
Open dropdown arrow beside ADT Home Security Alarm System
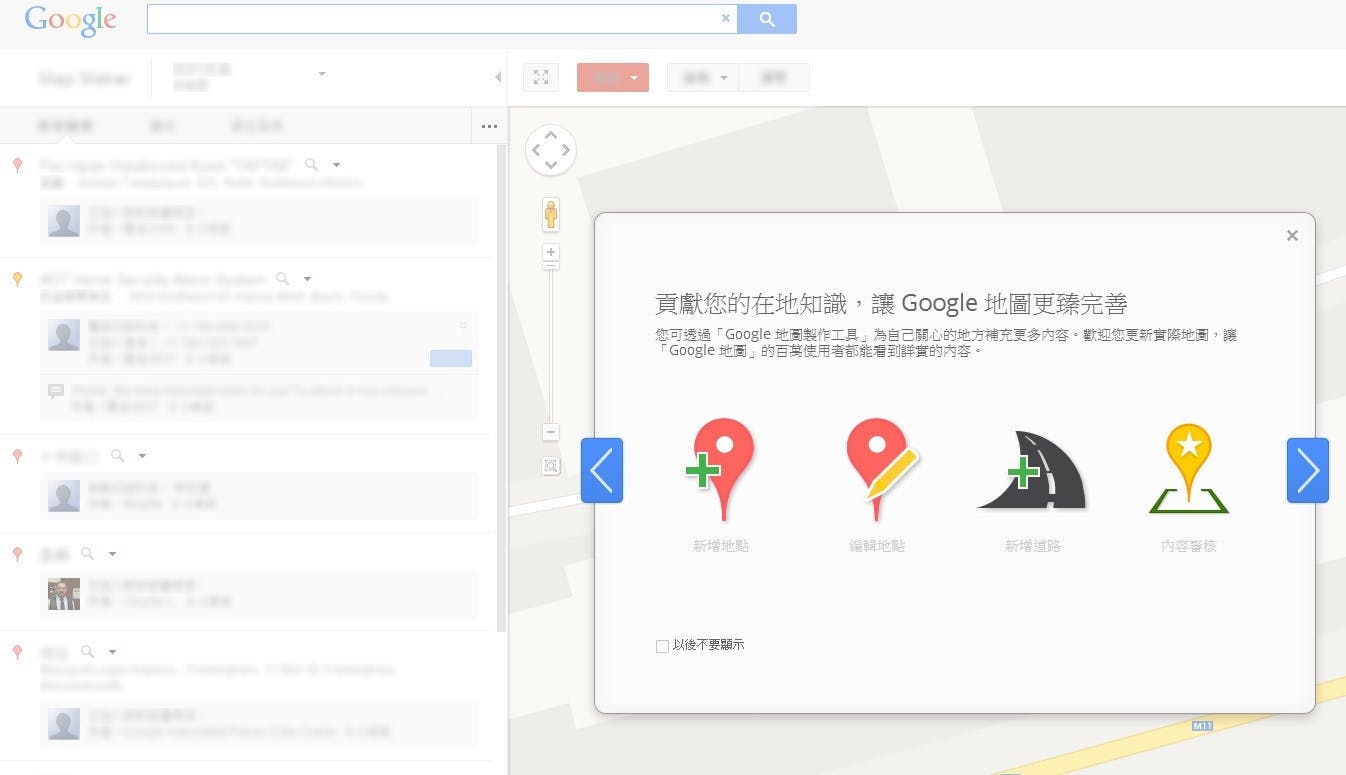click(308, 279)
